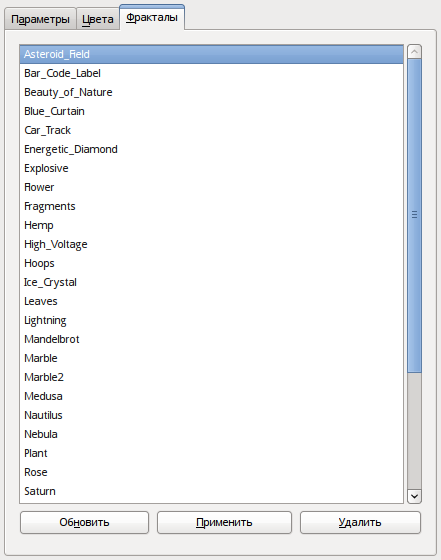Click the empty scrollbar track below thumb
This screenshot has height=560, width=441.
point(414,431)
